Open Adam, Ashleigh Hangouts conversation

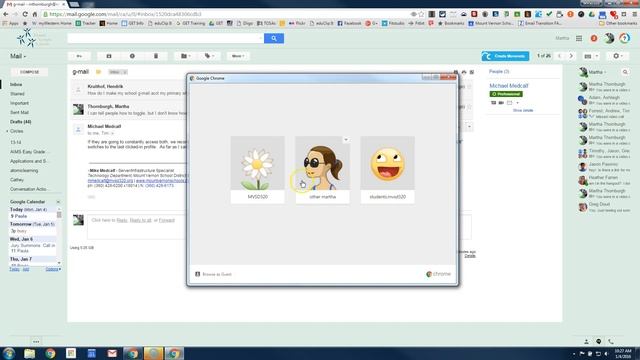click(604, 100)
